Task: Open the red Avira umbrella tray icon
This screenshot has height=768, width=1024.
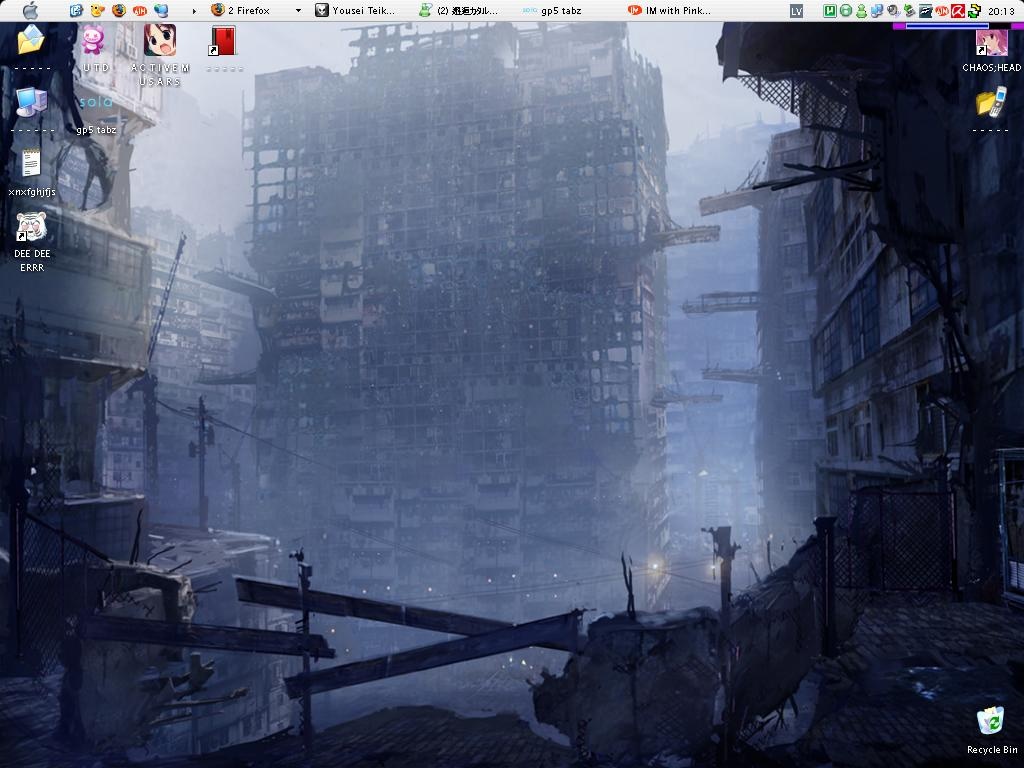Action: pyautogui.click(x=957, y=11)
